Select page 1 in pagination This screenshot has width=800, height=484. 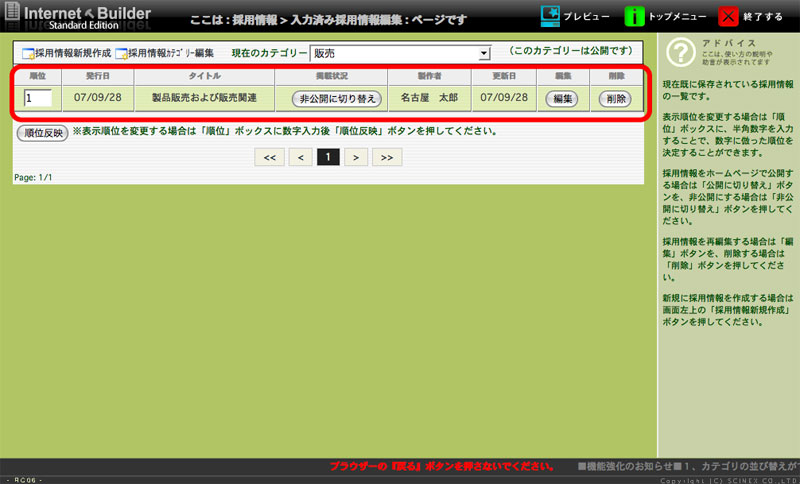(x=328, y=157)
